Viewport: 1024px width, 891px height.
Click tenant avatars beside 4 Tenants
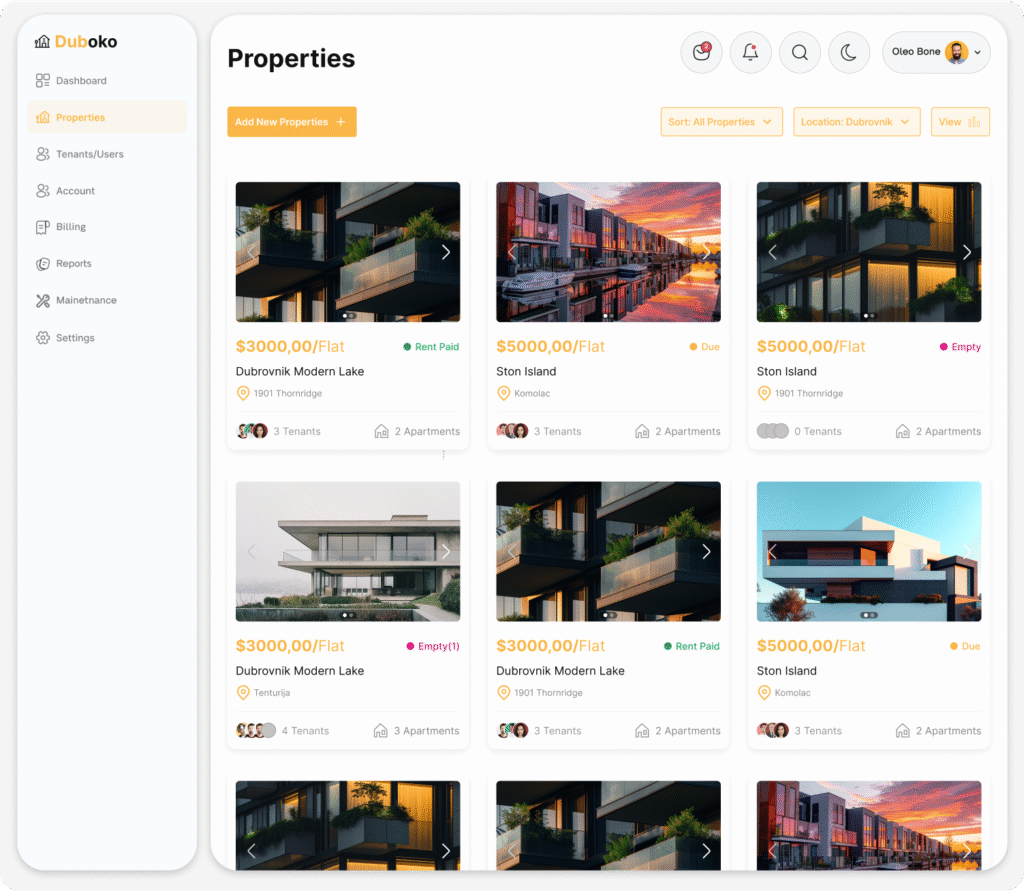[255, 730]
